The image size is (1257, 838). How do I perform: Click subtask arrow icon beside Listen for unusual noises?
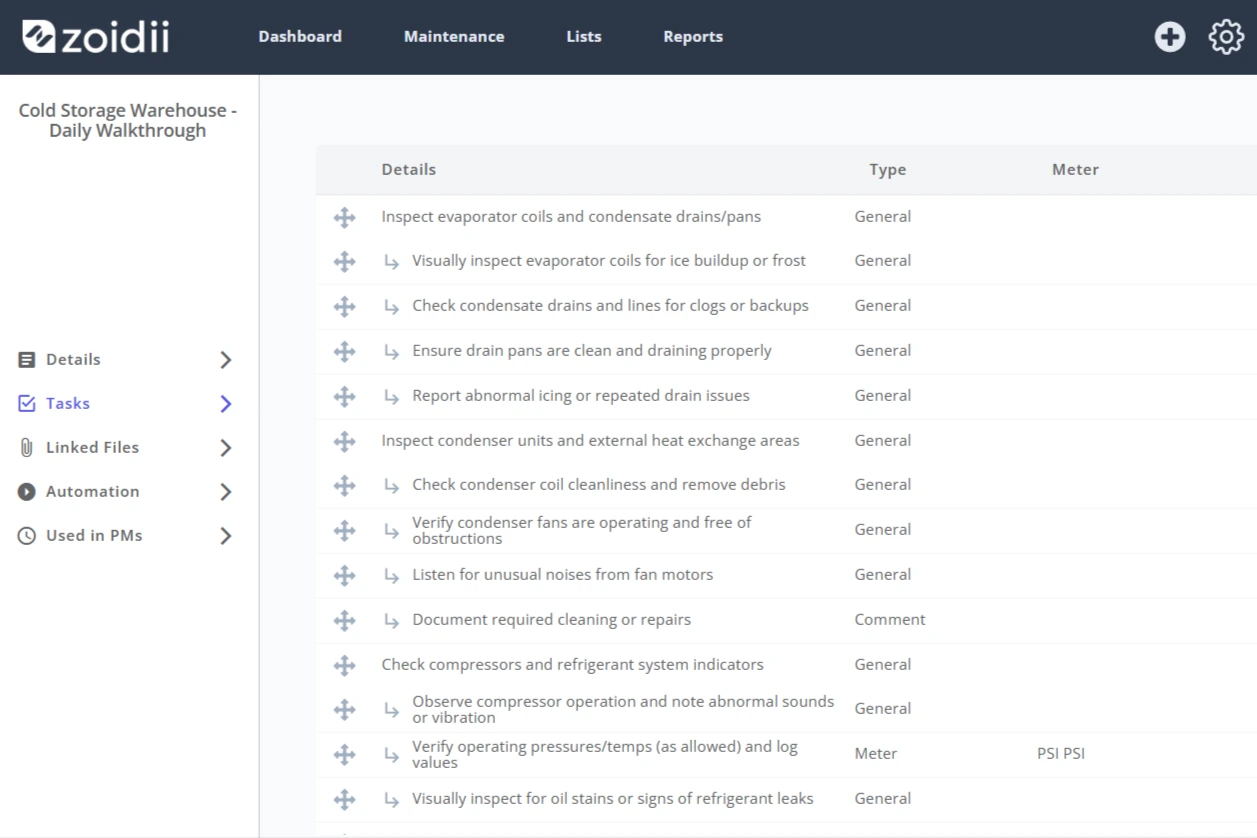[392, 575]
